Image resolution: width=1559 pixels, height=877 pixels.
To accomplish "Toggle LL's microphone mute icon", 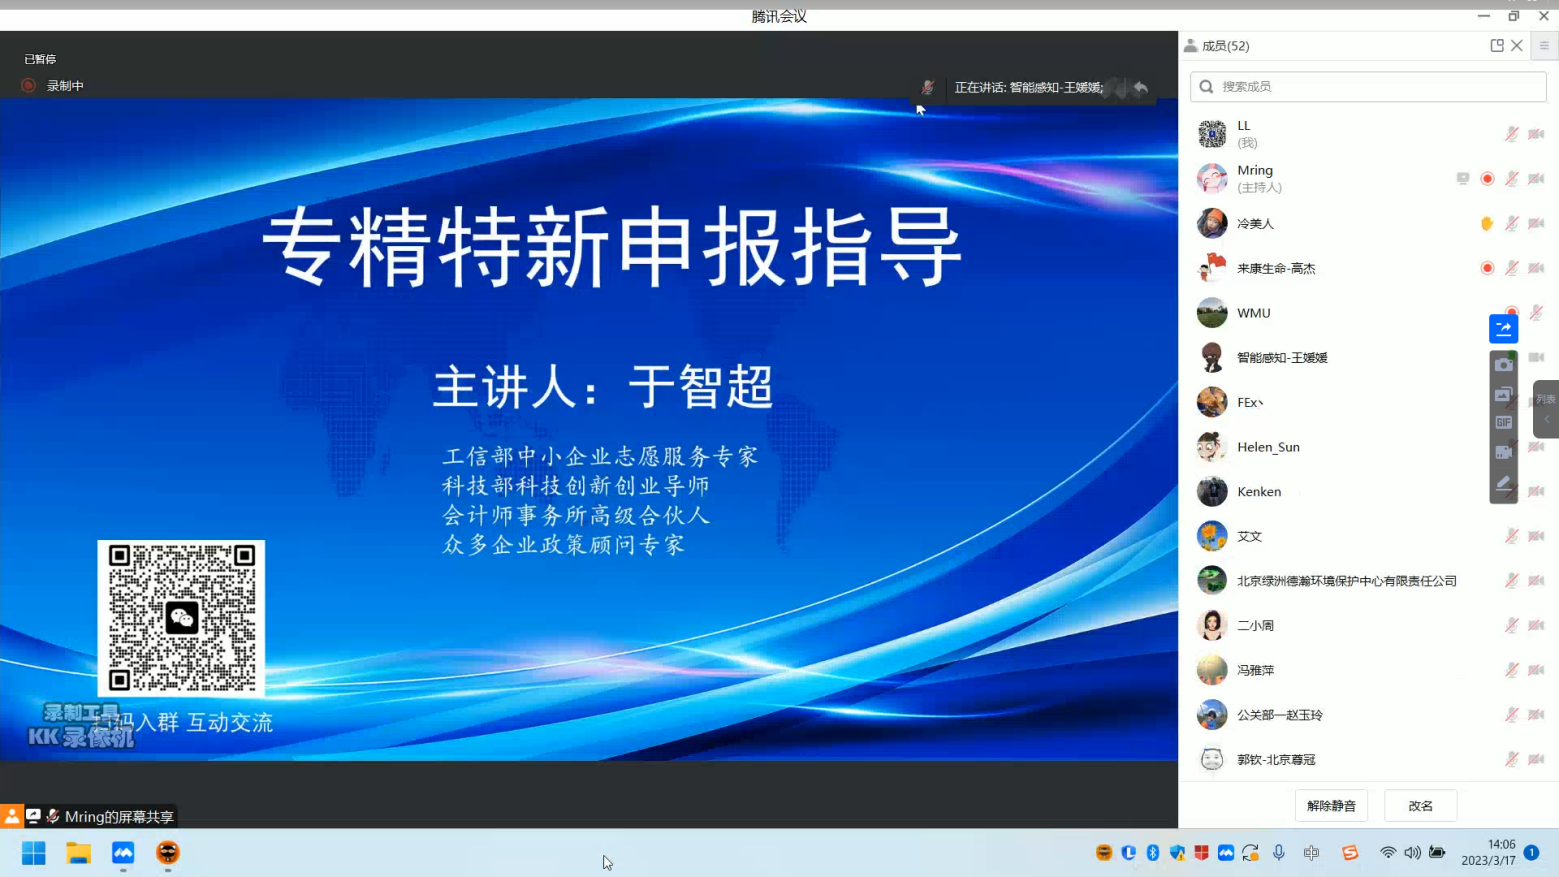I will [x=1512, y=134].
